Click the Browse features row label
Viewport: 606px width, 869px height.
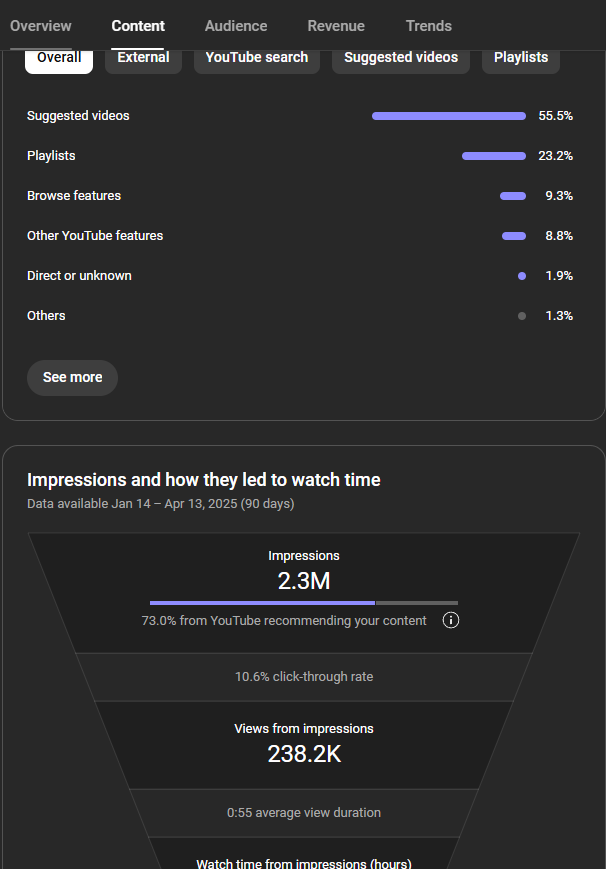tap(74, 196)
